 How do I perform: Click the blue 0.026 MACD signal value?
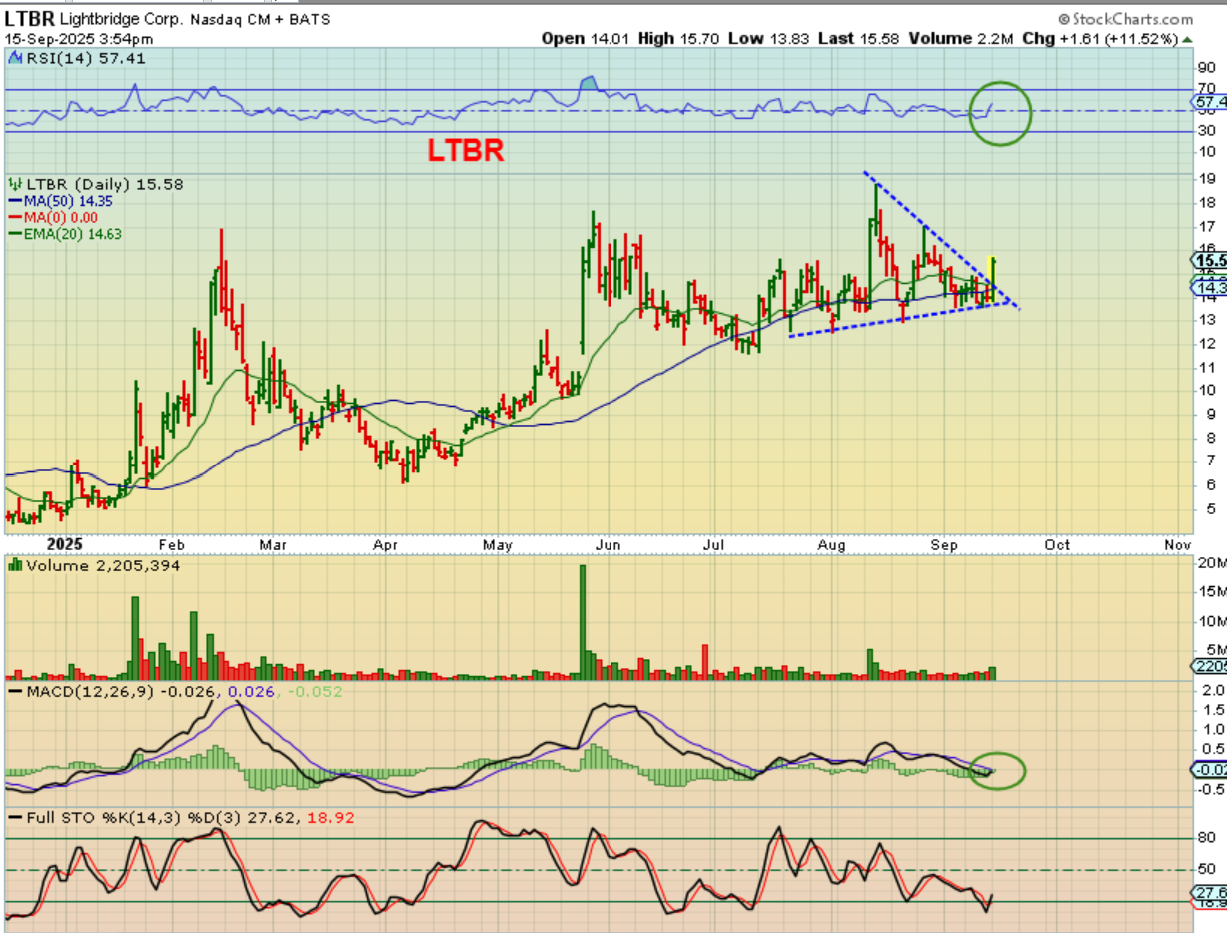coord(251,691)
